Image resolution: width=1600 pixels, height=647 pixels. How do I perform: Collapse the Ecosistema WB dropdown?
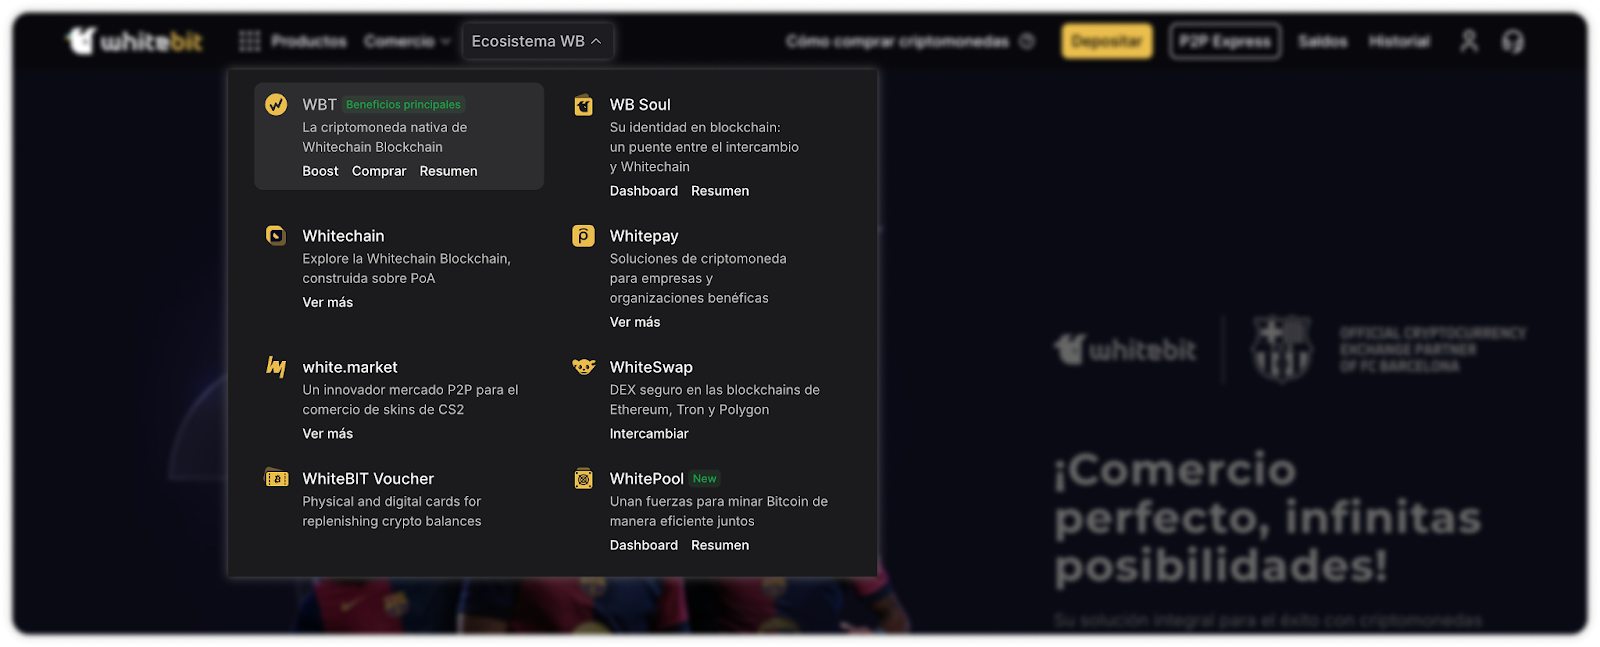click(537, 41)
